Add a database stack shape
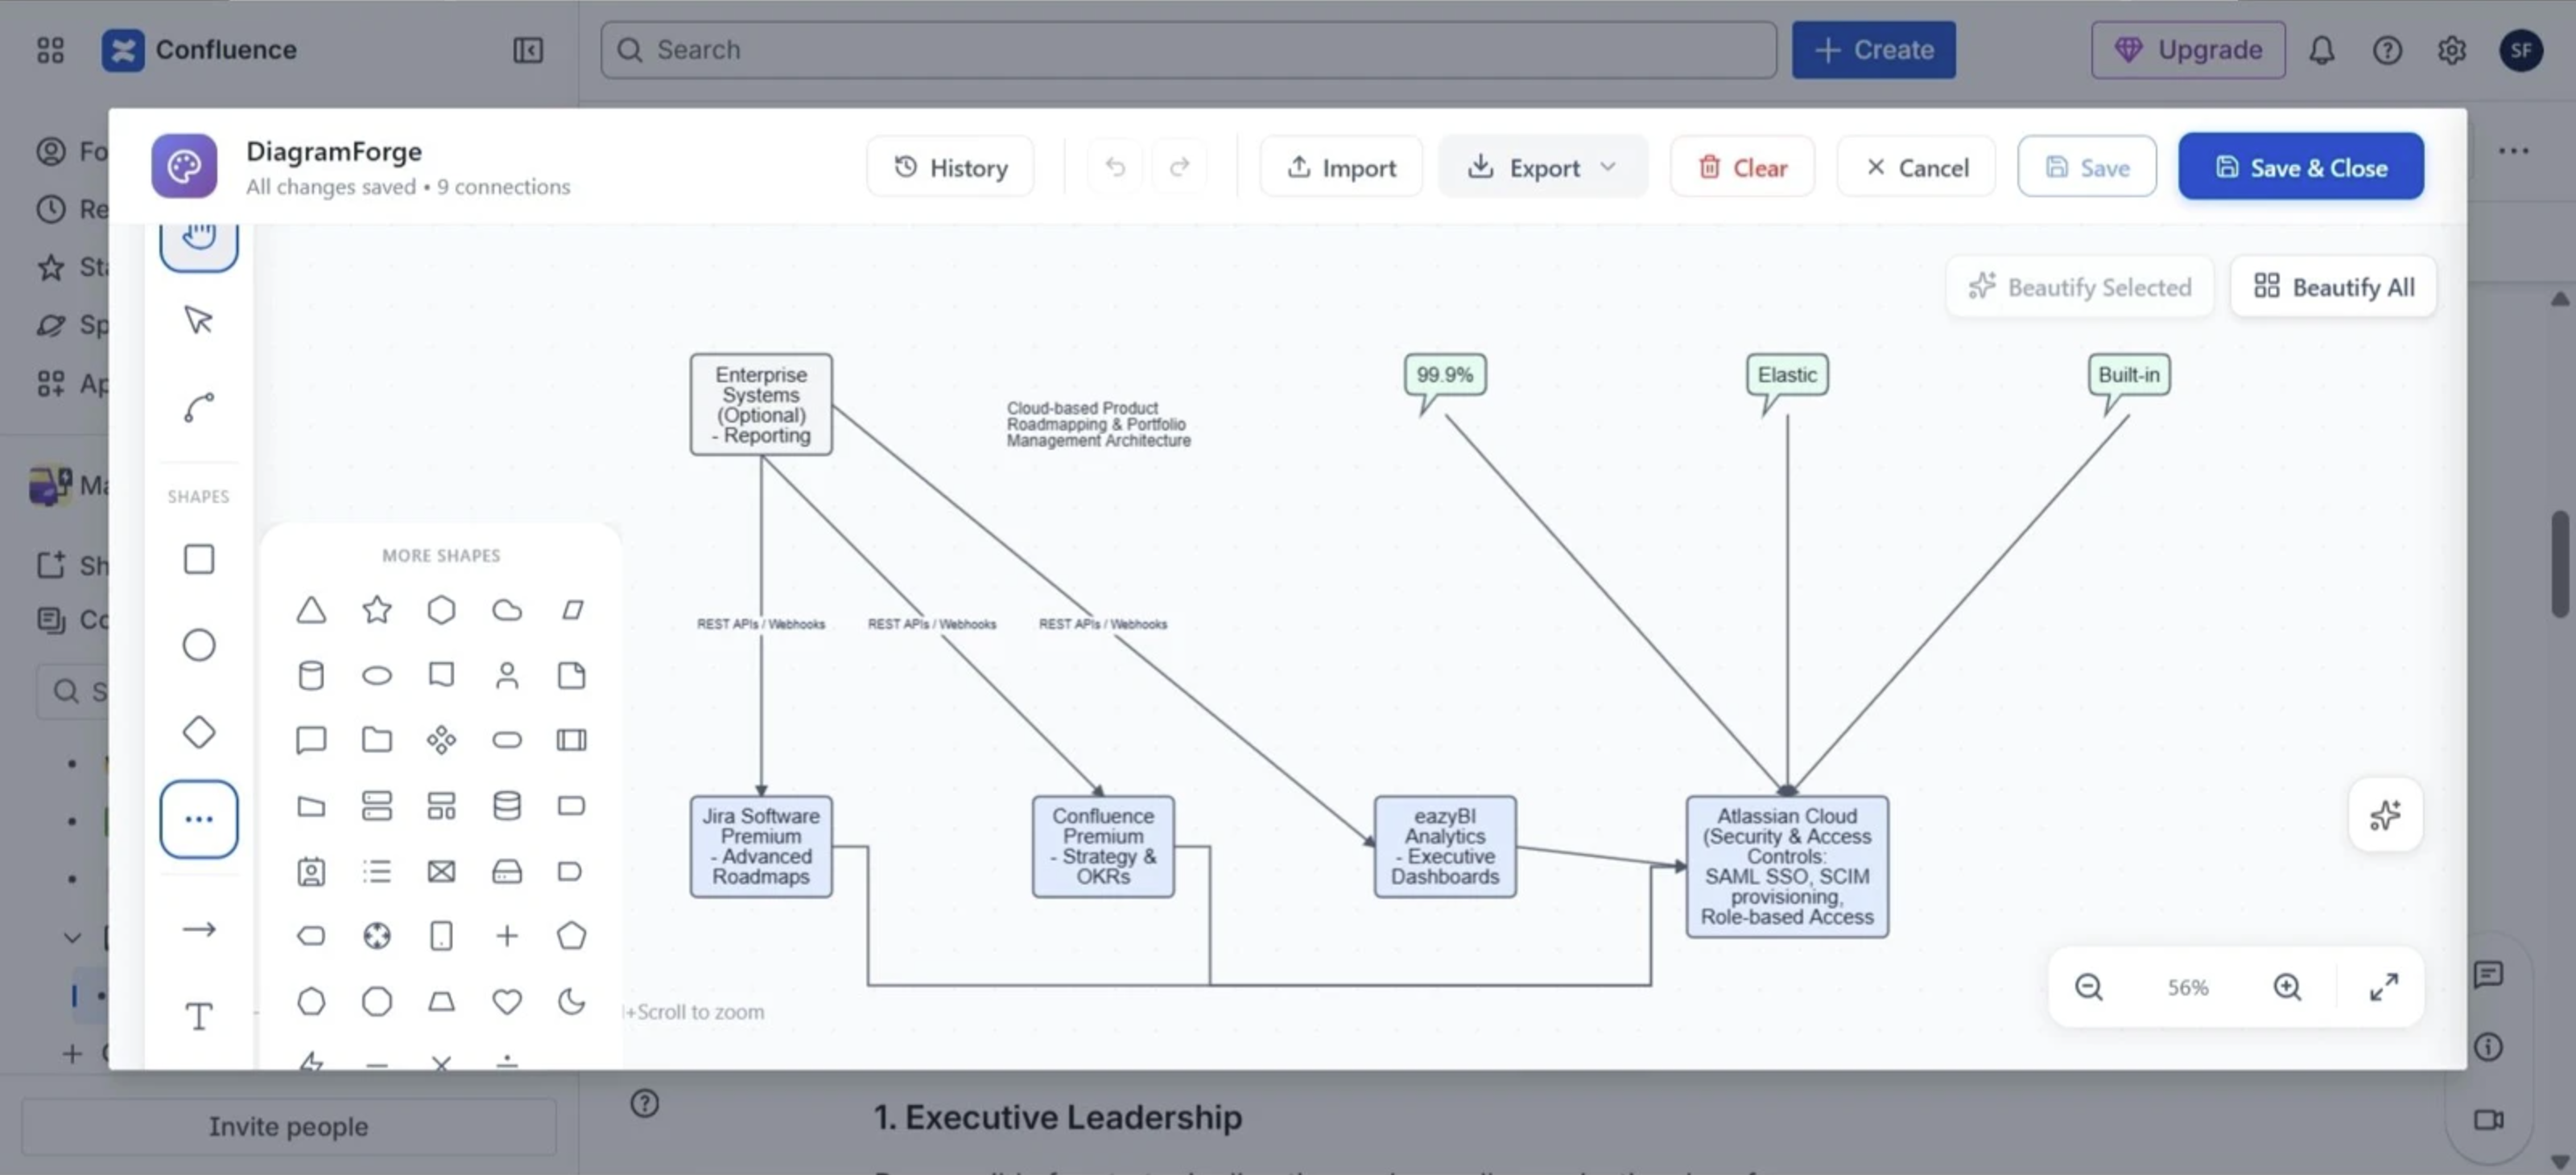The height and width of the screenshot is (1175, 2576). (x=507, y=806)
